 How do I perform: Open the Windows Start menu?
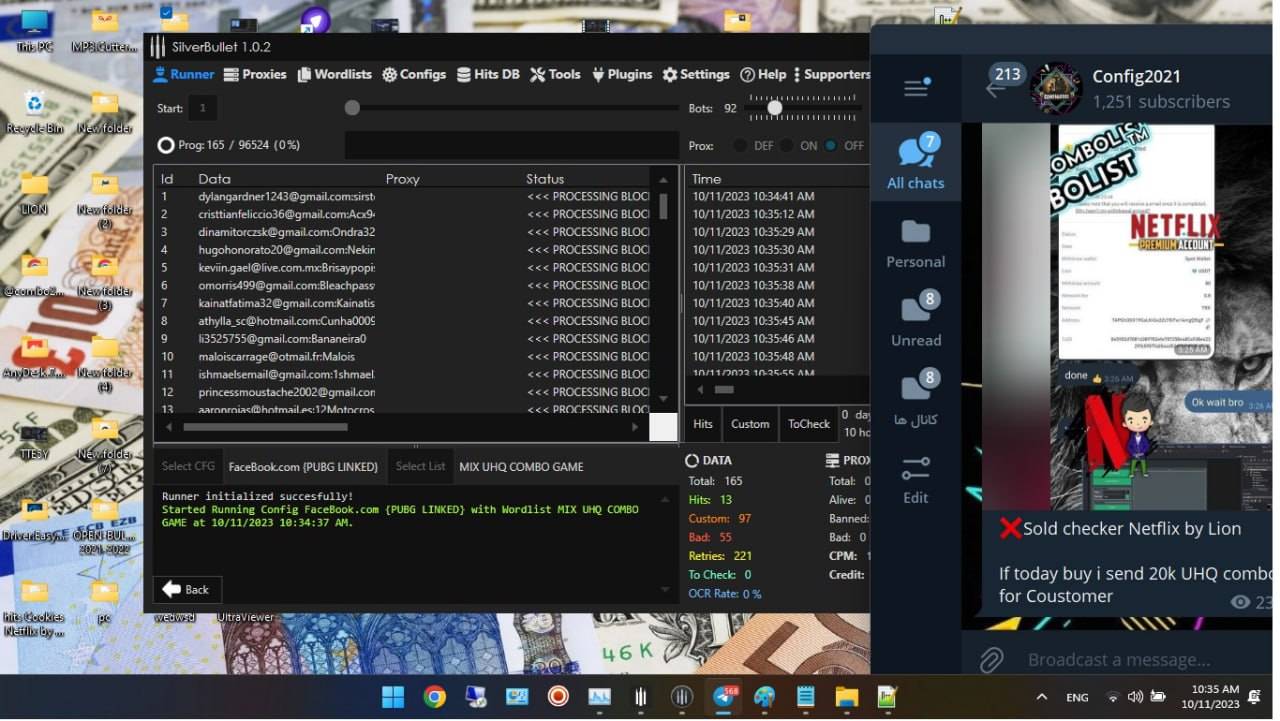393,697
